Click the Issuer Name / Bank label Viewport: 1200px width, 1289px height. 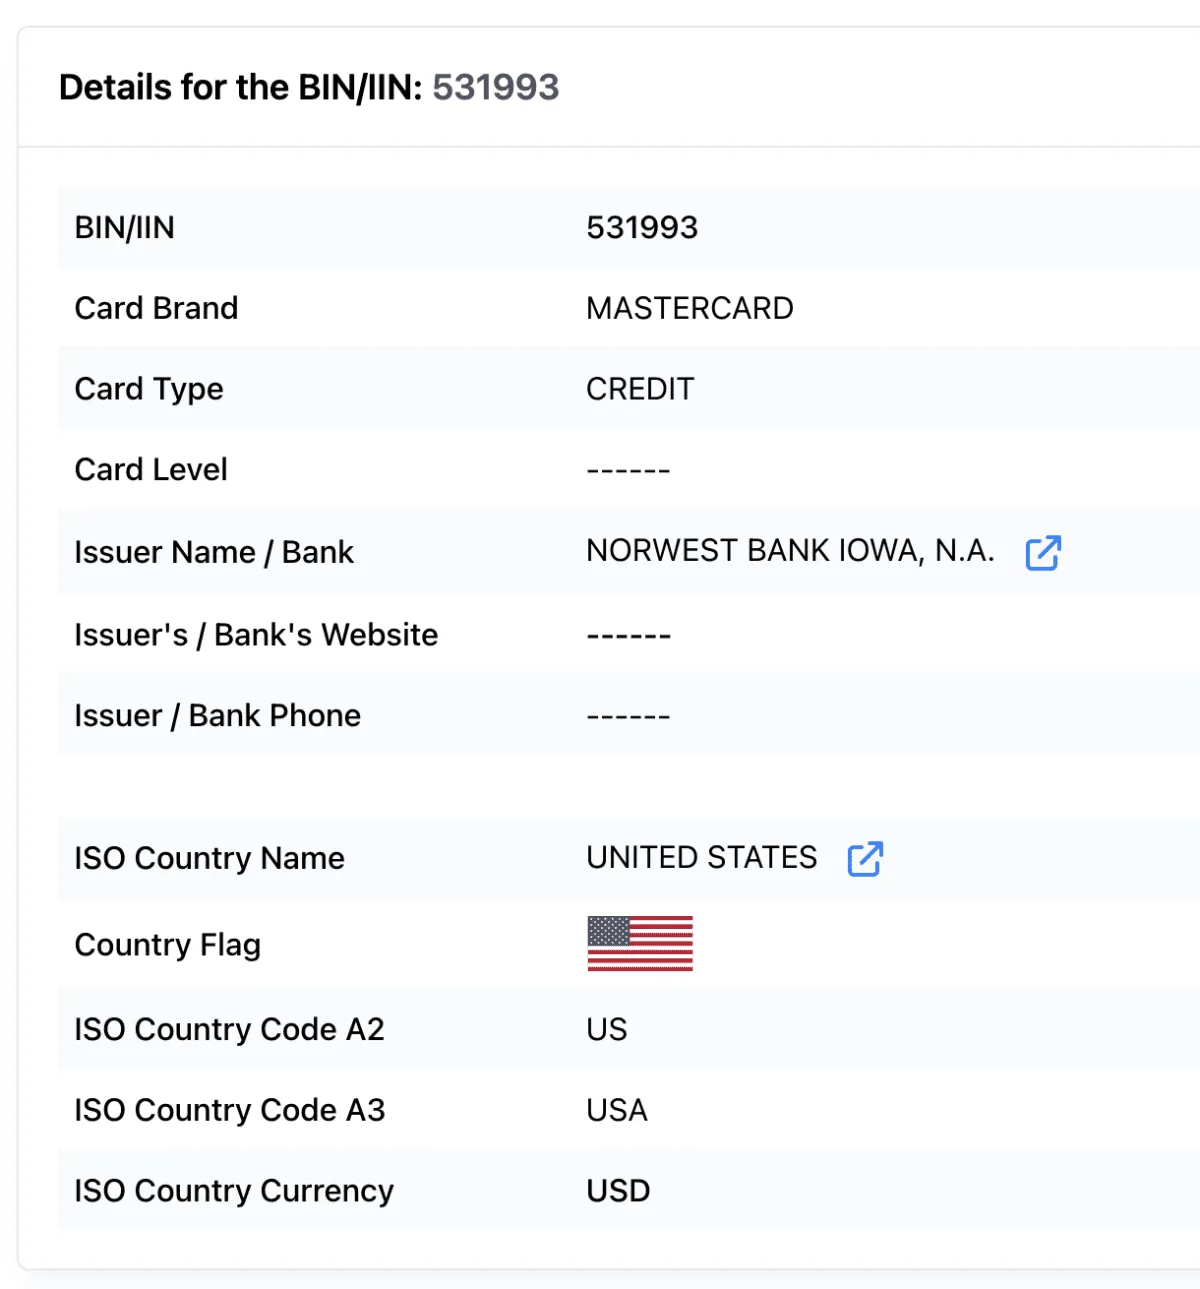214,552
